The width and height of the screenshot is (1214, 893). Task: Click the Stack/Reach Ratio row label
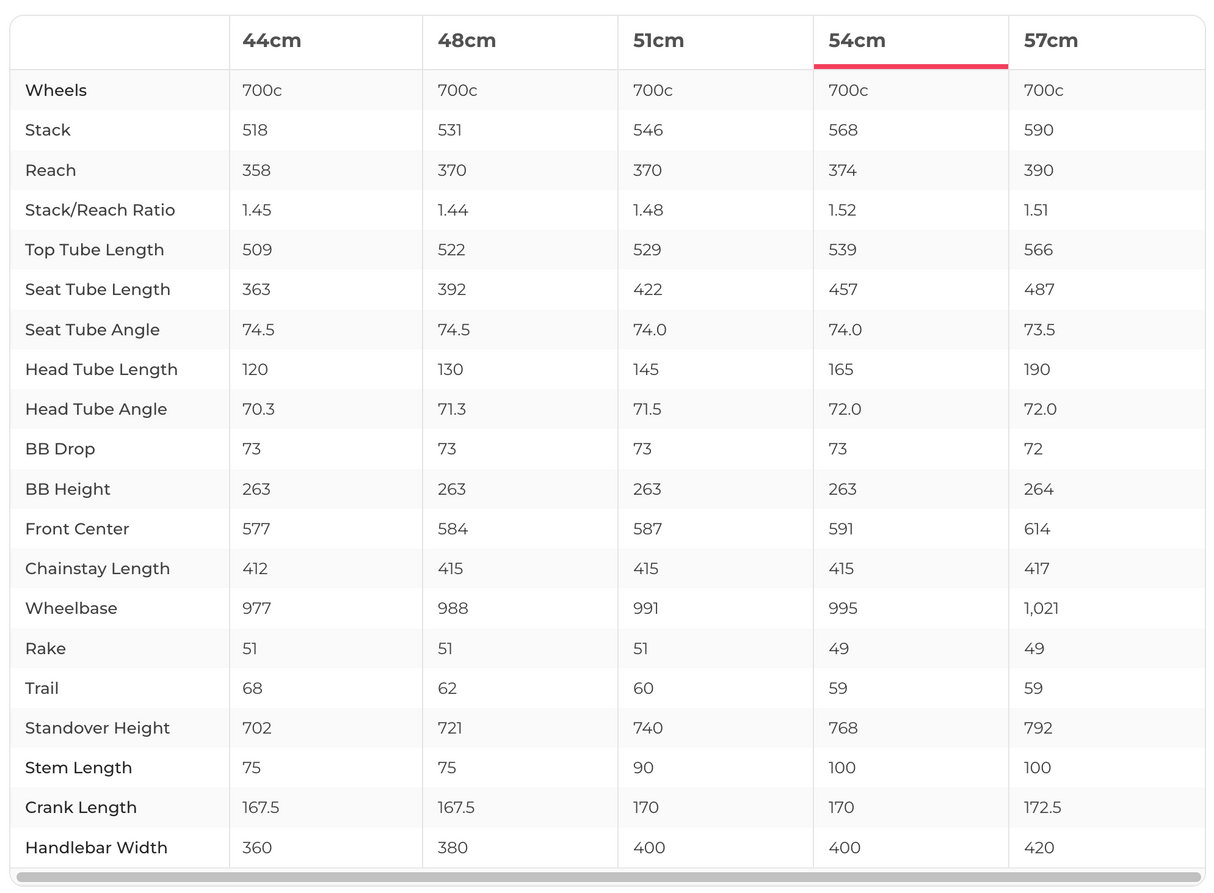[x=100, y=210]
